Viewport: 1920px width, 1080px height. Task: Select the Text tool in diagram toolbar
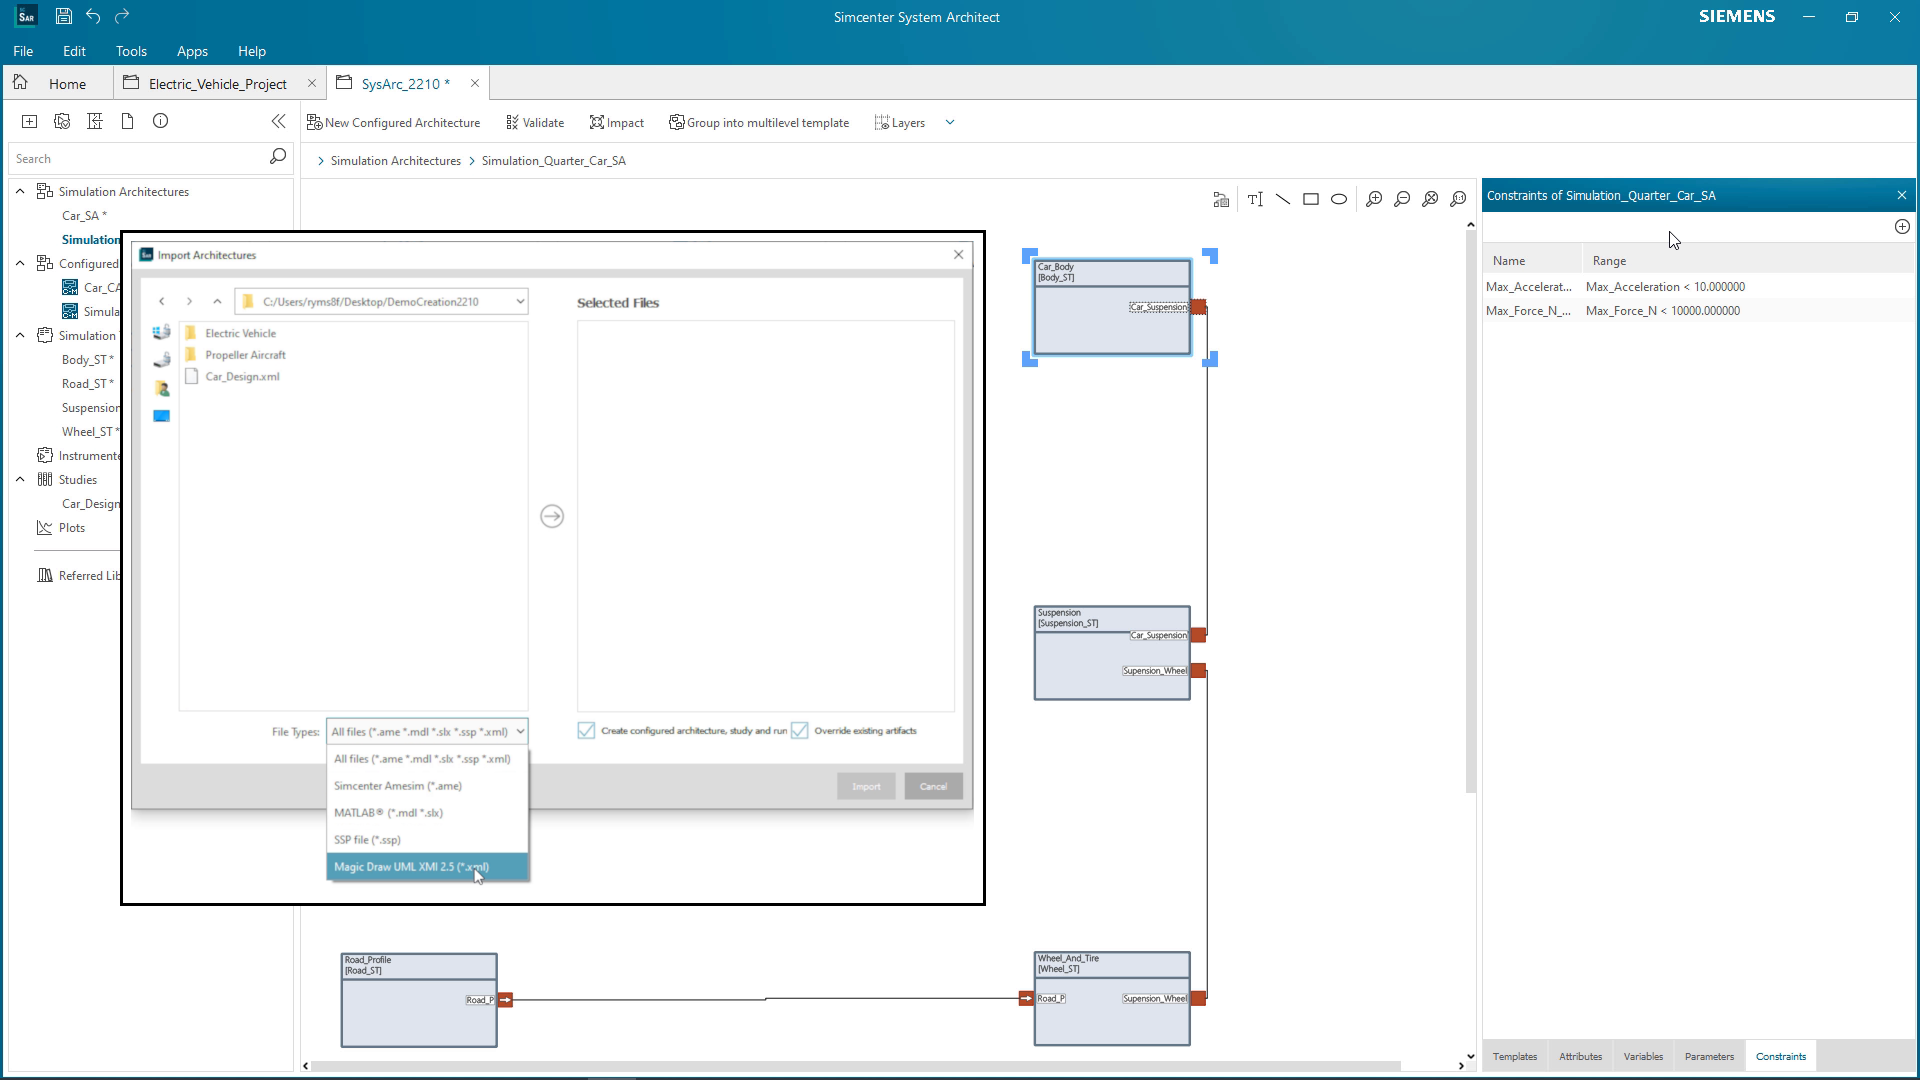(1256, 199)
